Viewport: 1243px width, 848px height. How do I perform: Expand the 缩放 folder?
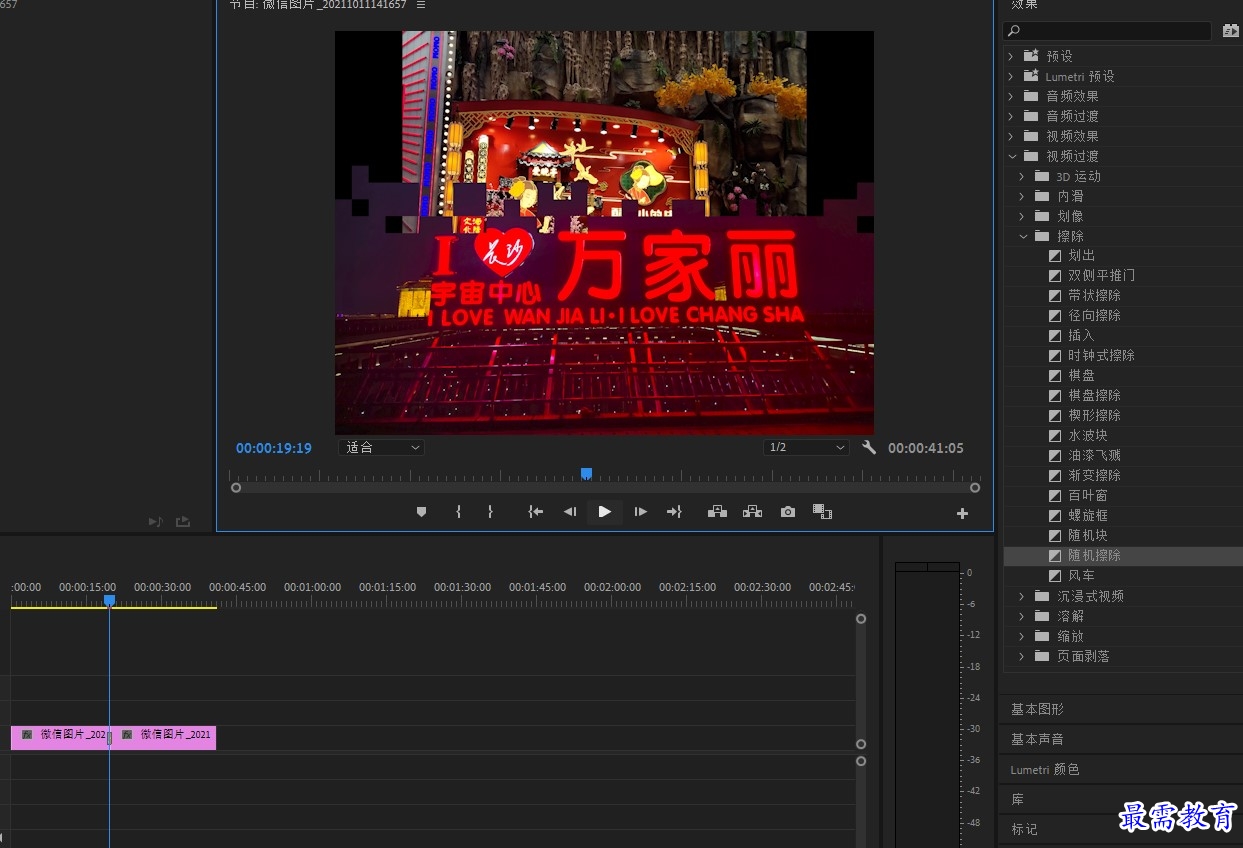(x=1022, y=636)
